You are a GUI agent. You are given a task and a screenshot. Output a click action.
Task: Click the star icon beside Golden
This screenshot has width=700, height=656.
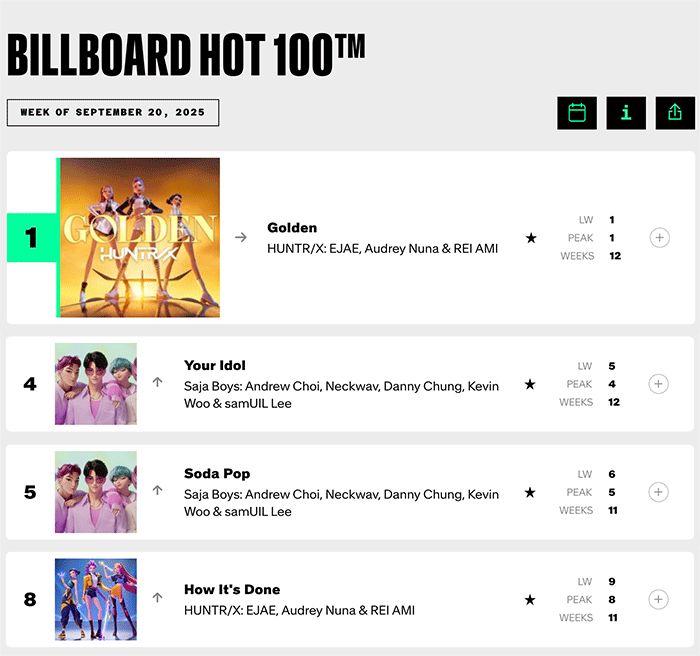pos(531,238)
